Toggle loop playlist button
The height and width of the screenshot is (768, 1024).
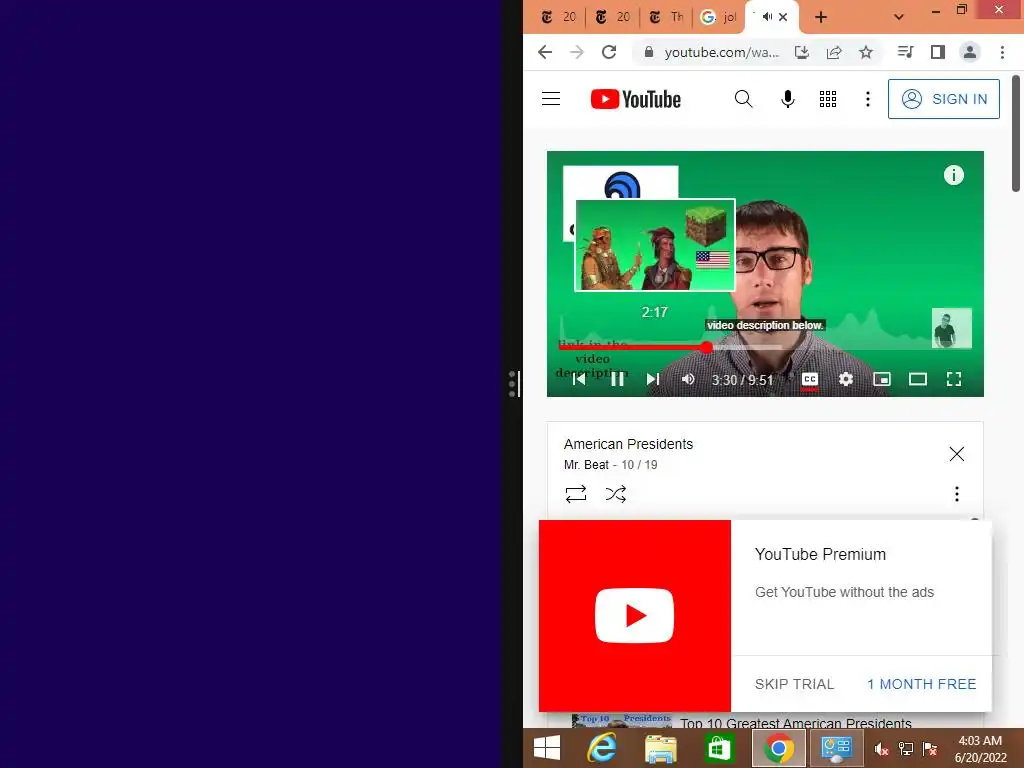point(575,494)
